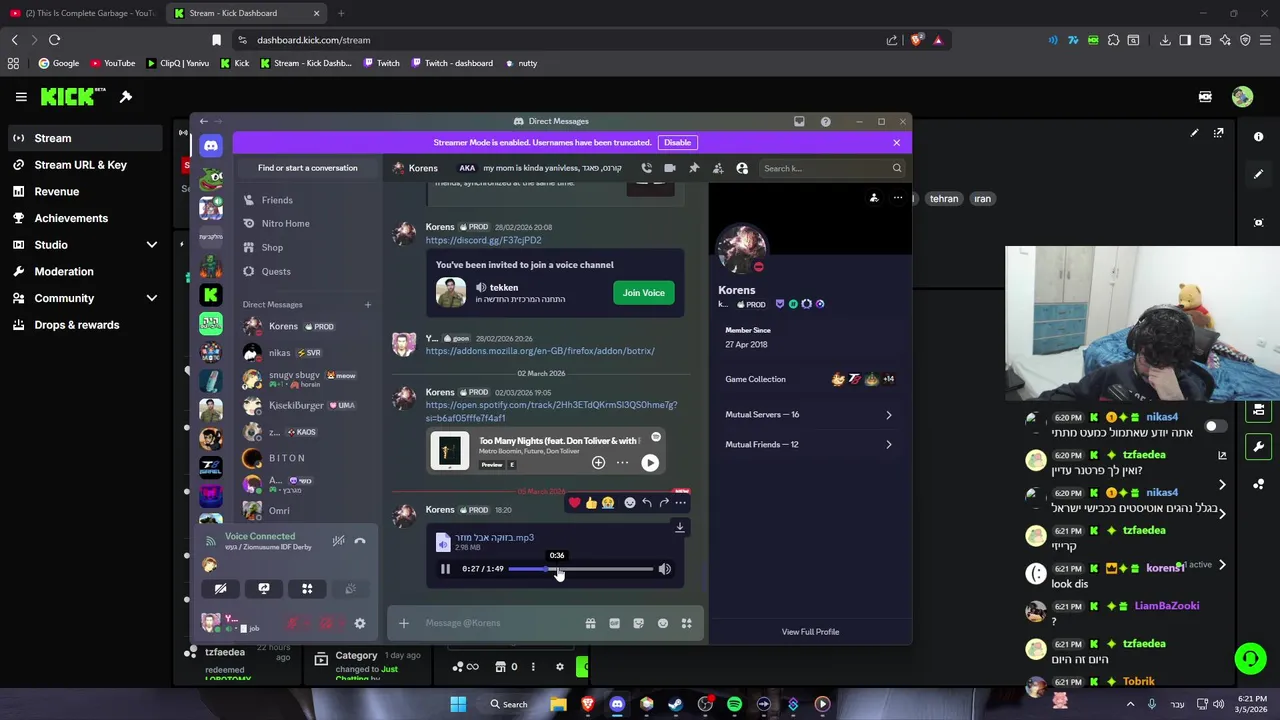1280x720 pixels.
Task: Open the Spotify embed more options
Action: click(622, 462)
